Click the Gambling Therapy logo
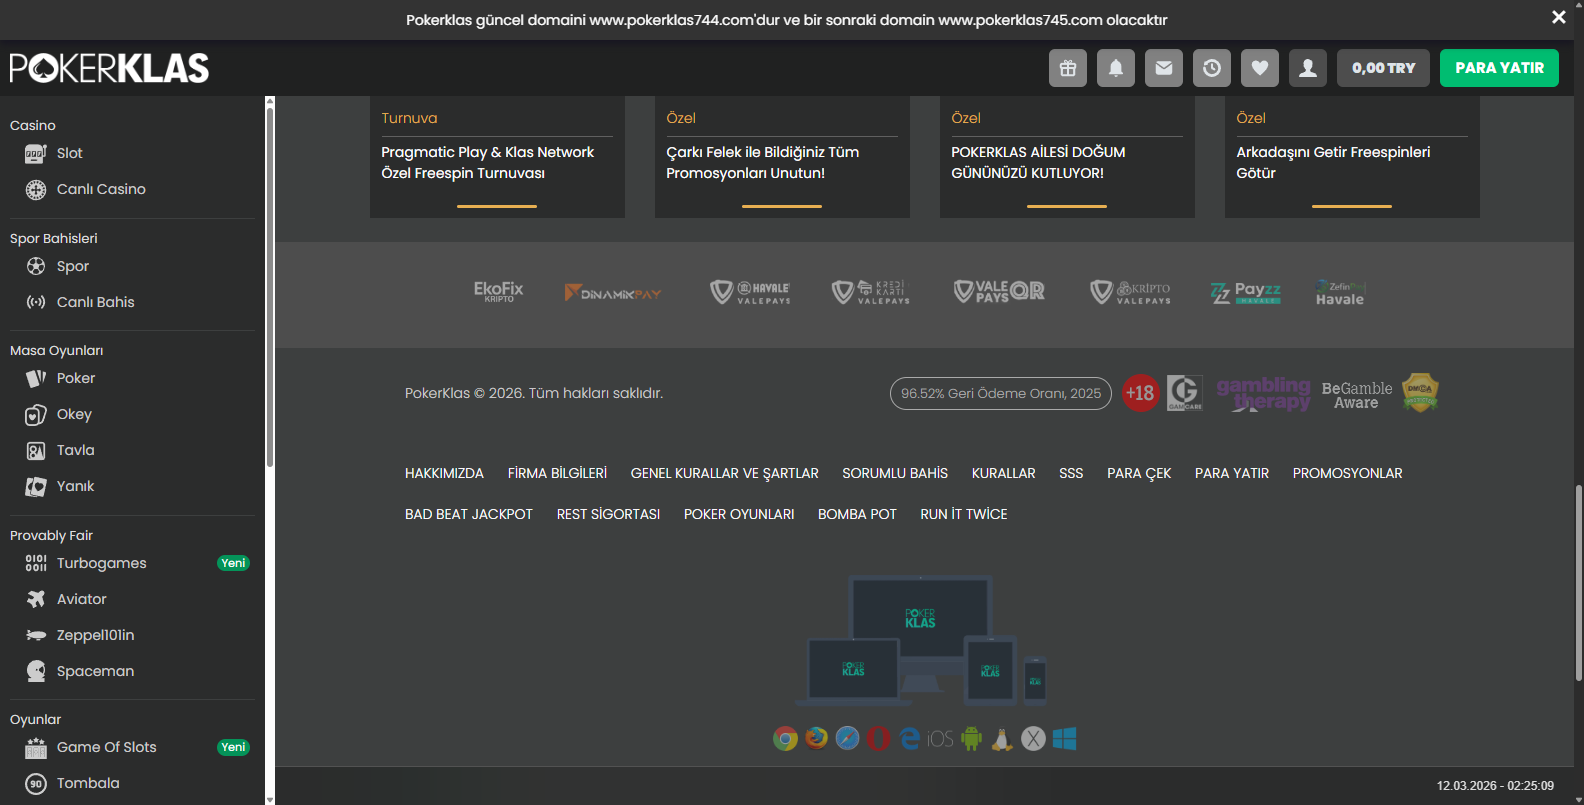1584x805 pixels. [x=1263, y=393]
